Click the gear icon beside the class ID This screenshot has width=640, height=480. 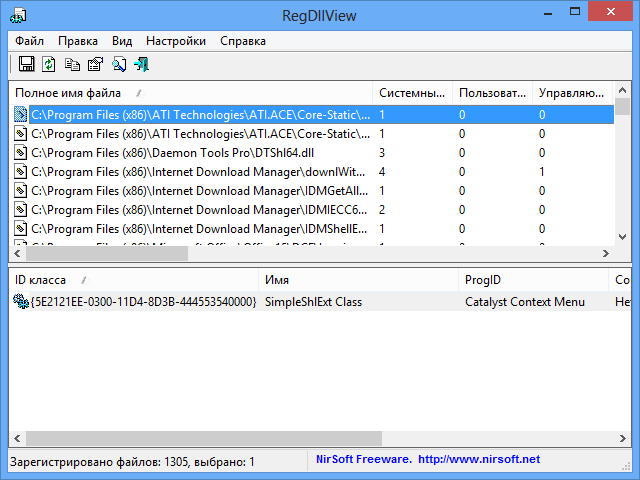(x=20, y=301)
